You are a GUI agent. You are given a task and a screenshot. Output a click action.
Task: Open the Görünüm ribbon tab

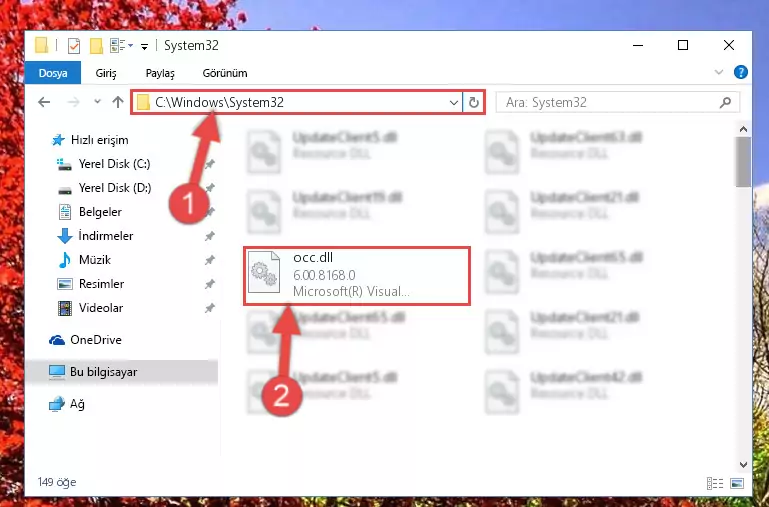[x=225, y=73]
